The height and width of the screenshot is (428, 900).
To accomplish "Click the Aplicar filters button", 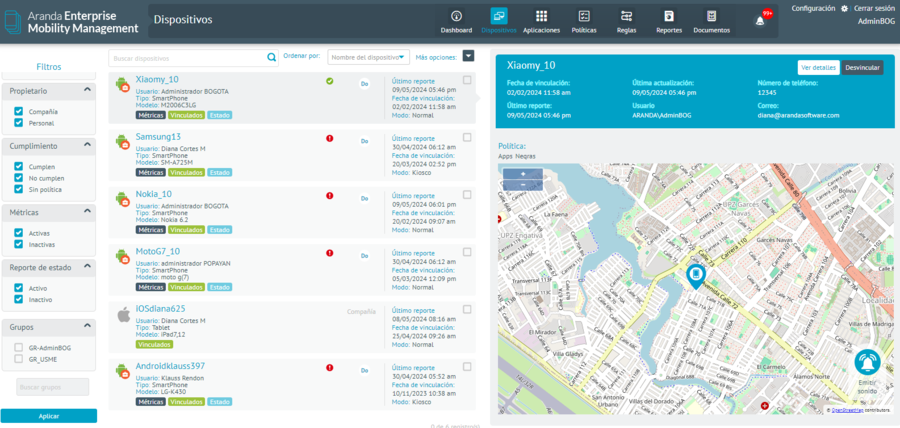I will click(x=49, y=416).
